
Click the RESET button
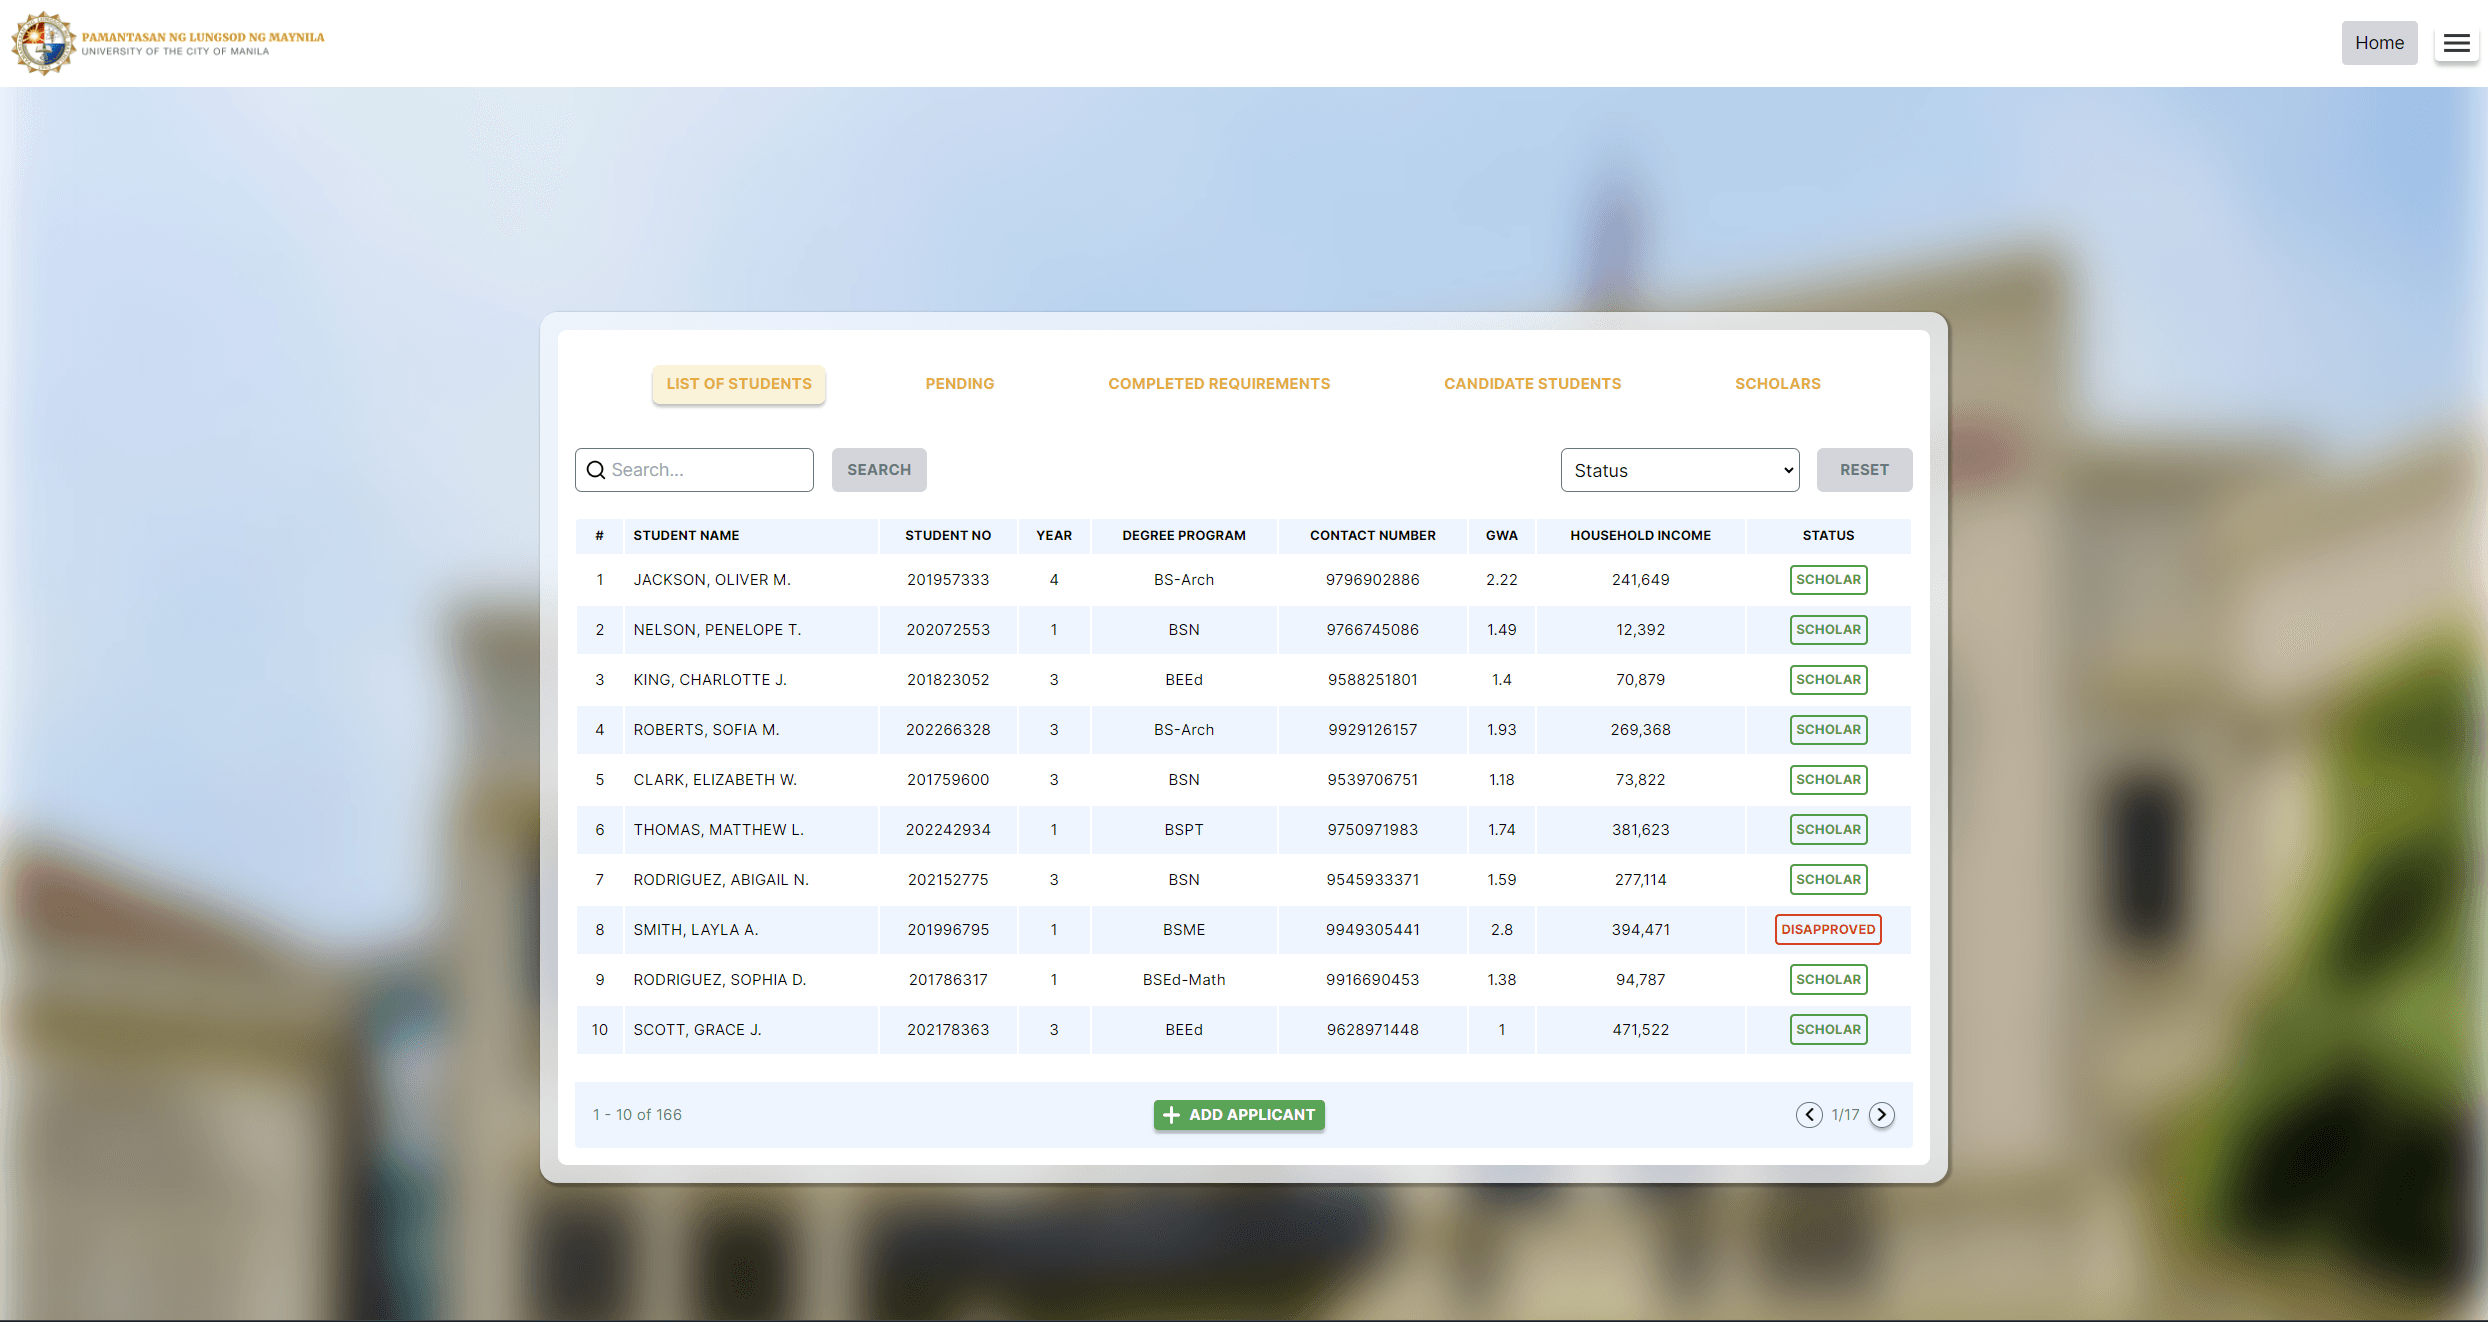click(x=1864, y=469)
